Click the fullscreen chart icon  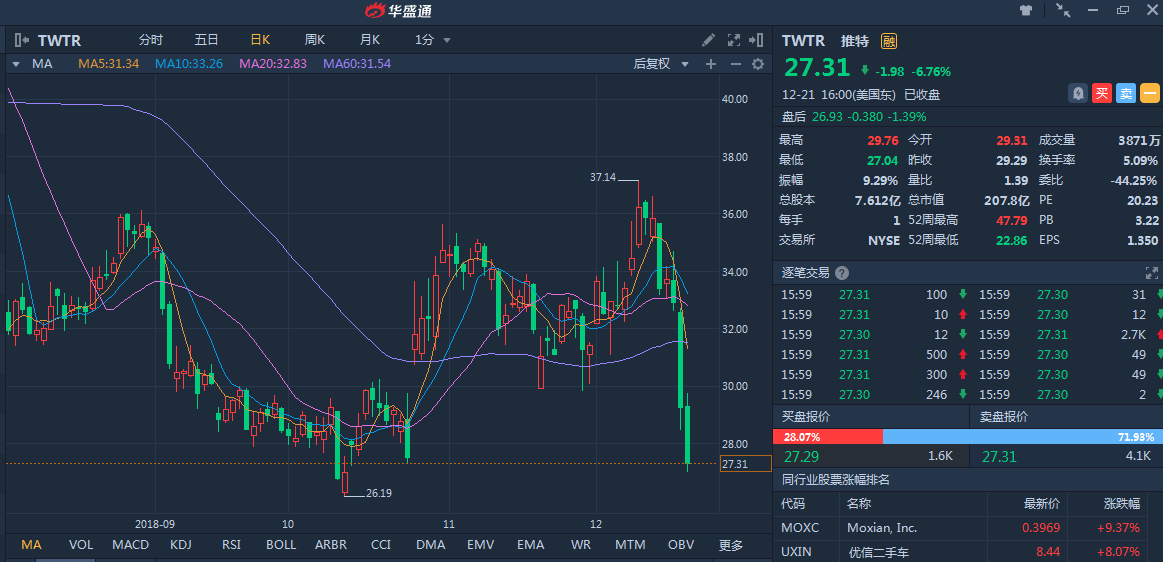[x=733, y=40]
